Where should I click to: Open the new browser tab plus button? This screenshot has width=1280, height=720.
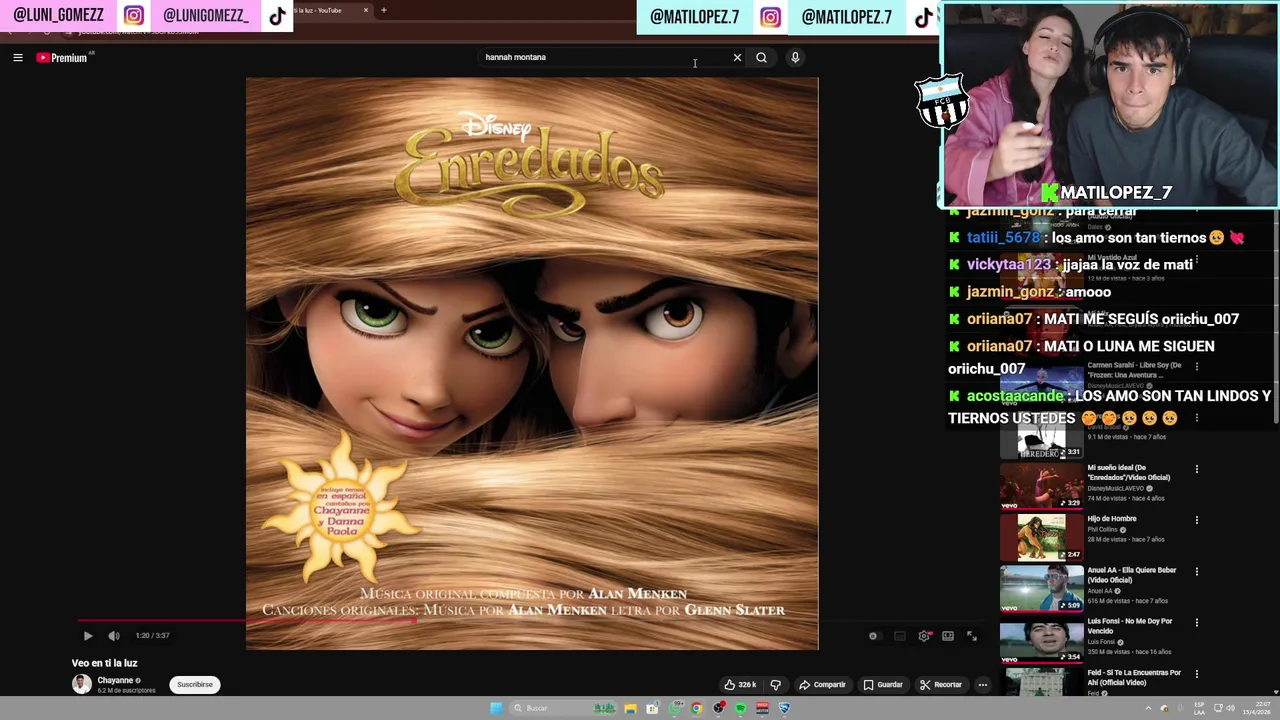pos(383,10)
